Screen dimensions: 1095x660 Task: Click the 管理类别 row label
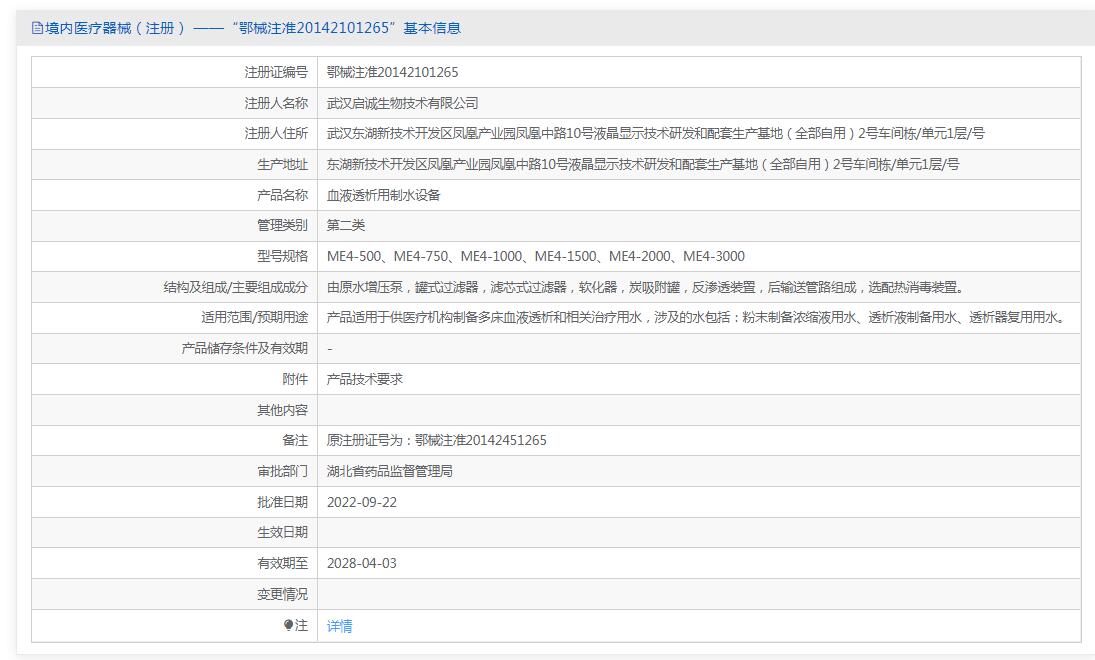coord(282,225)
